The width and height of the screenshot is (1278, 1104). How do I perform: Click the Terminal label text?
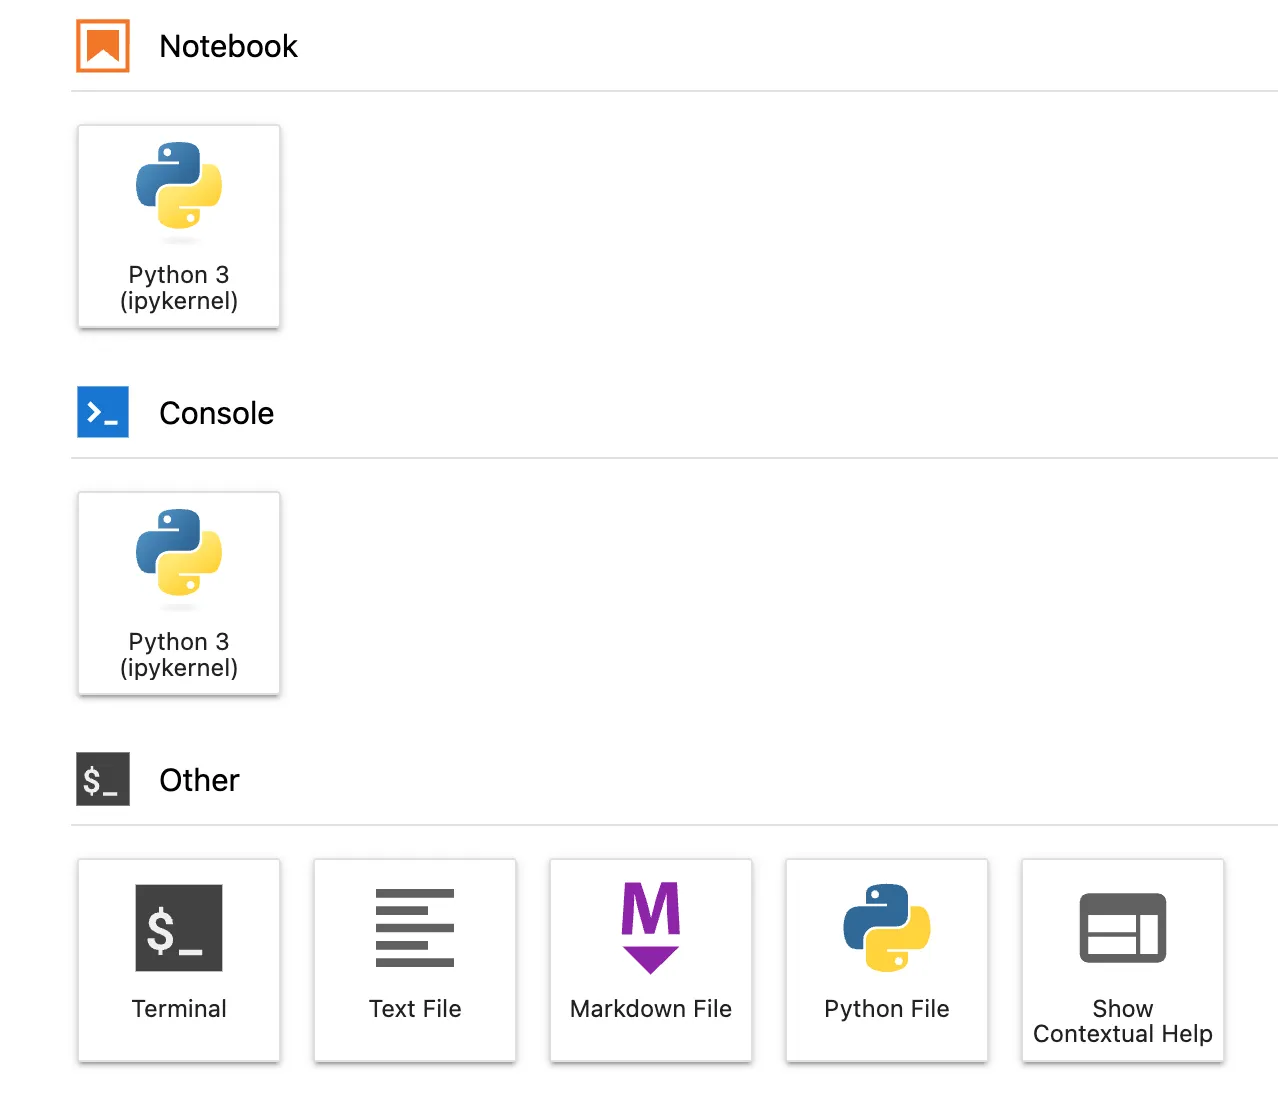pos(179,1009)
